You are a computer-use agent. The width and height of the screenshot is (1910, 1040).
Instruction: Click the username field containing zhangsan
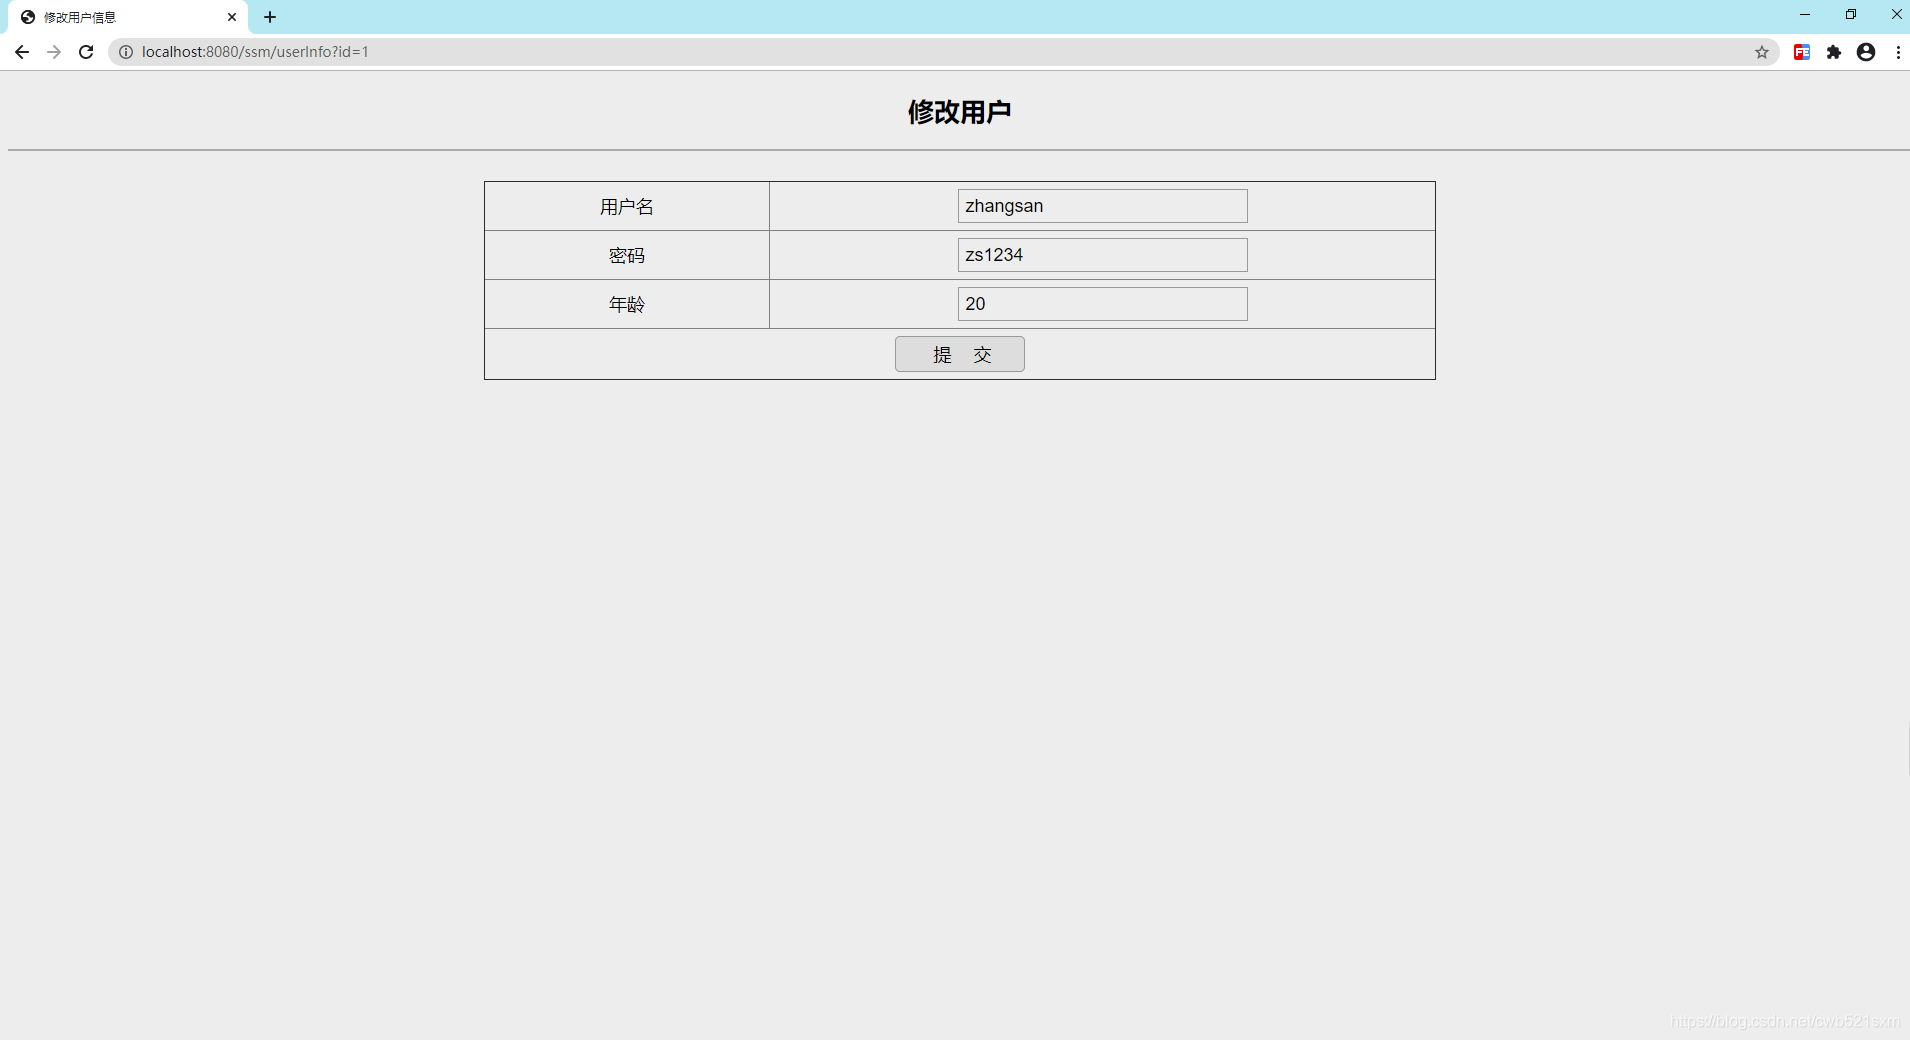[1102, 206]
